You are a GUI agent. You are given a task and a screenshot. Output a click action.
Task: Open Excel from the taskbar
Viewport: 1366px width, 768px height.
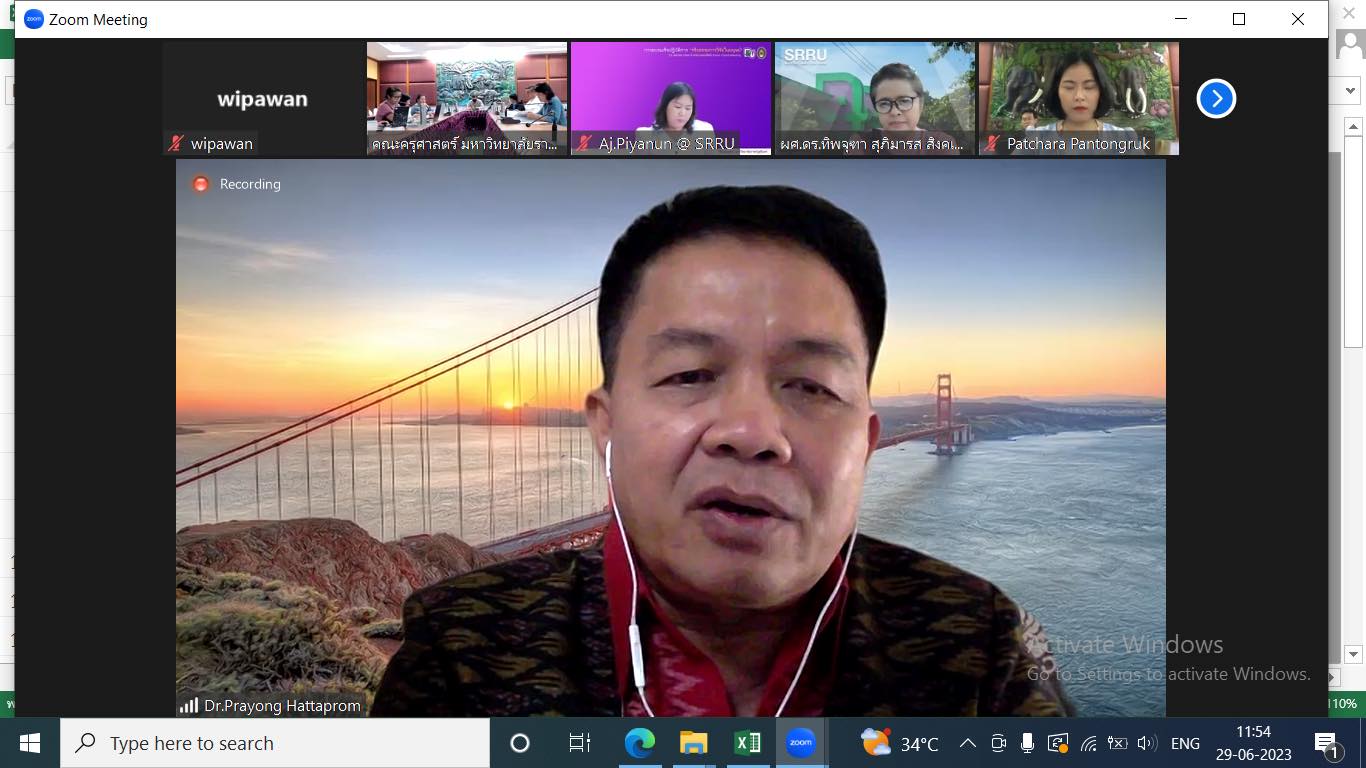(747, 743)
